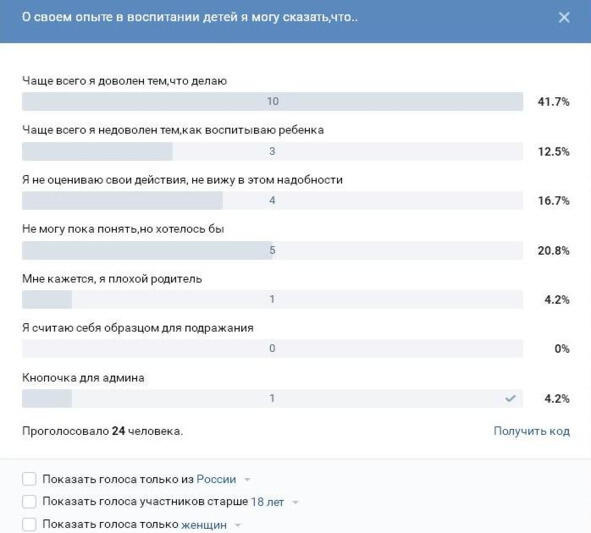Click the 'образцом для подражания' bar with 0 votes
This screenshot has width=591, height=533.
[x=273, y=348]
